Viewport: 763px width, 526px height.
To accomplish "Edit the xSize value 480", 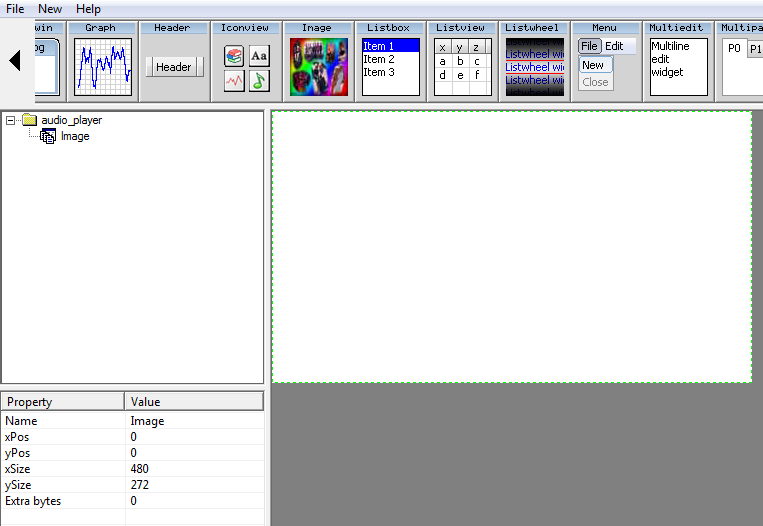I will (x=195, y=469).
